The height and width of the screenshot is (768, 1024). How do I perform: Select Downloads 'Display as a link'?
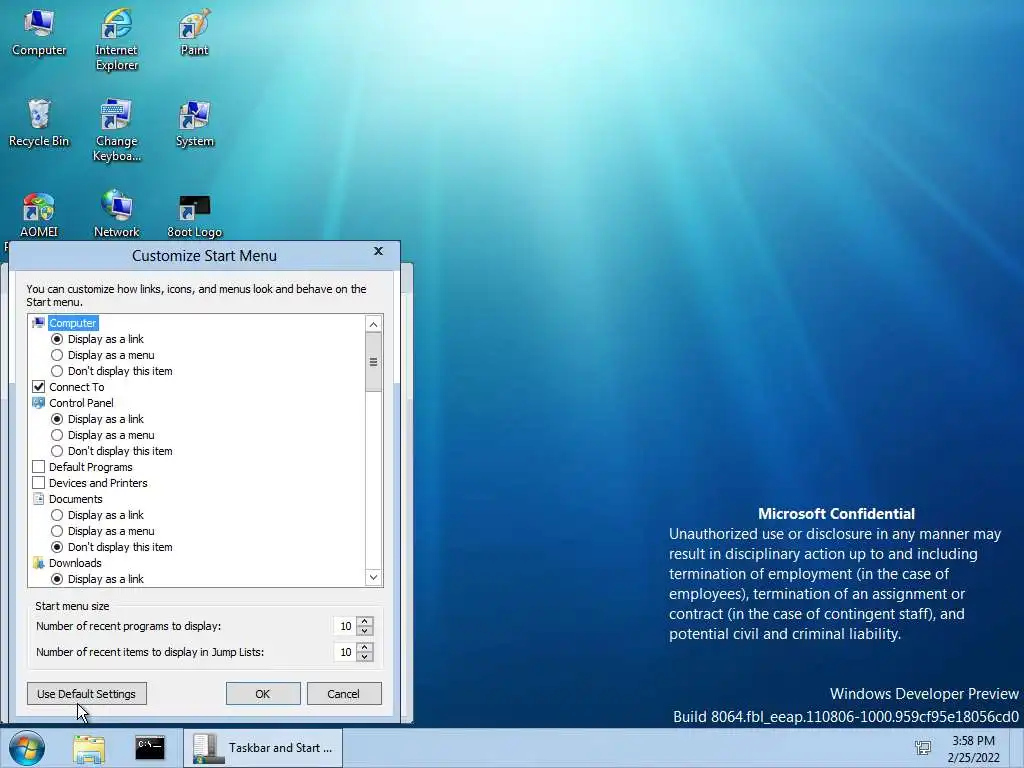pos(57,579)
